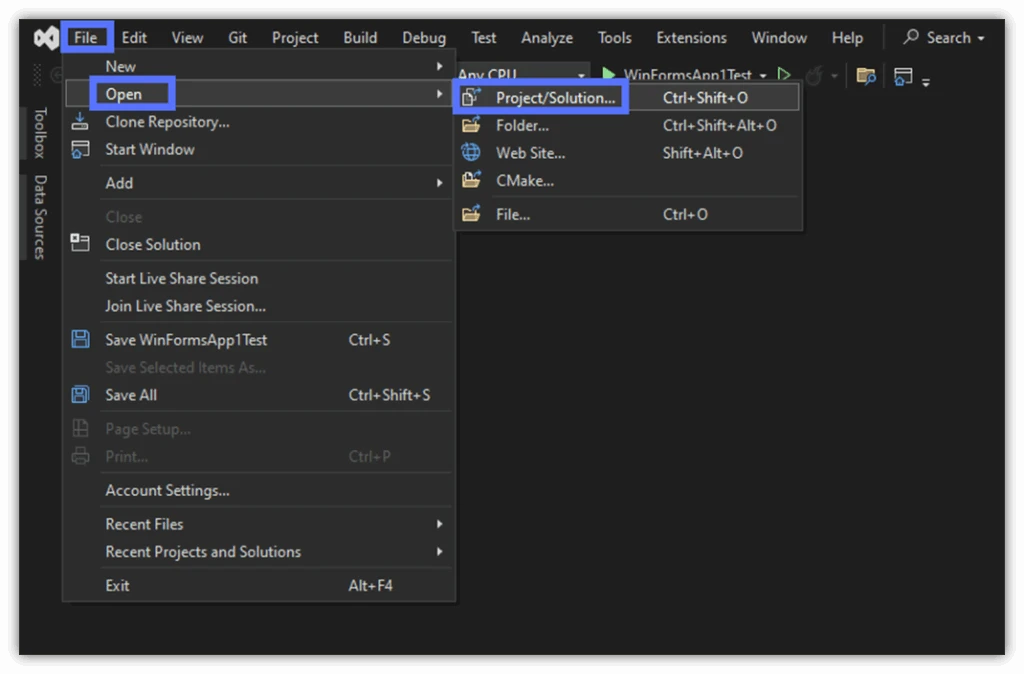Image resolution: width=1024 pixels, height=674 pixels.
Task: Open the Git menu
Action: 237,37
